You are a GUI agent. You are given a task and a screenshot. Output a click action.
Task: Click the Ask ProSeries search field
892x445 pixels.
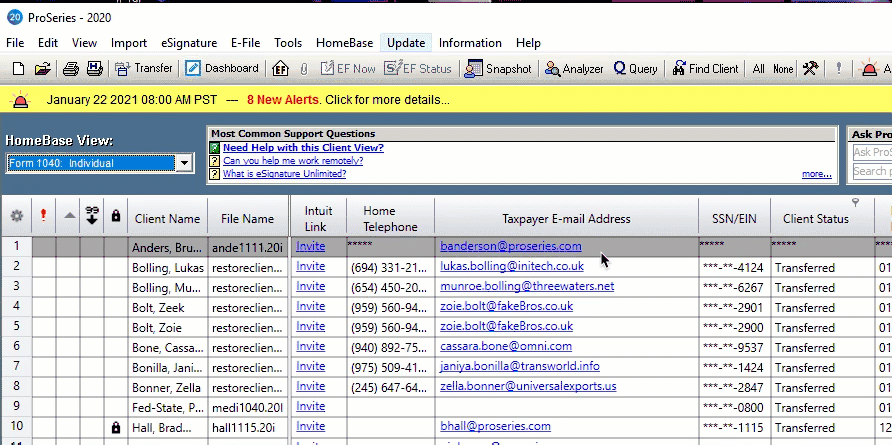click(870, 152)
